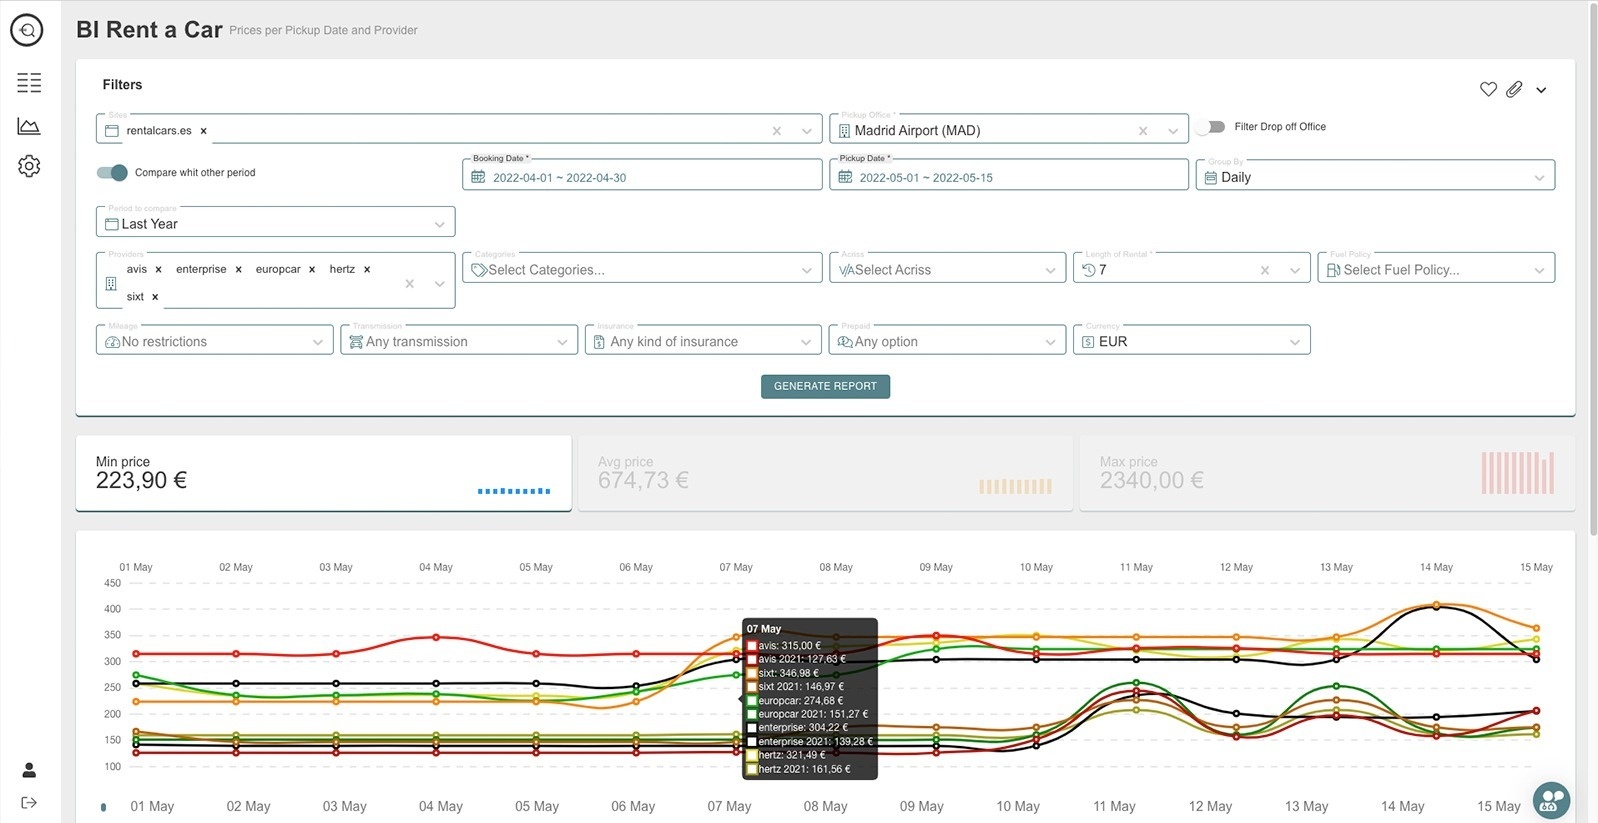This screenshot has height=823, width=1598.
Task: Click the Pickup Date calendar icon
Action: (845, 177)
